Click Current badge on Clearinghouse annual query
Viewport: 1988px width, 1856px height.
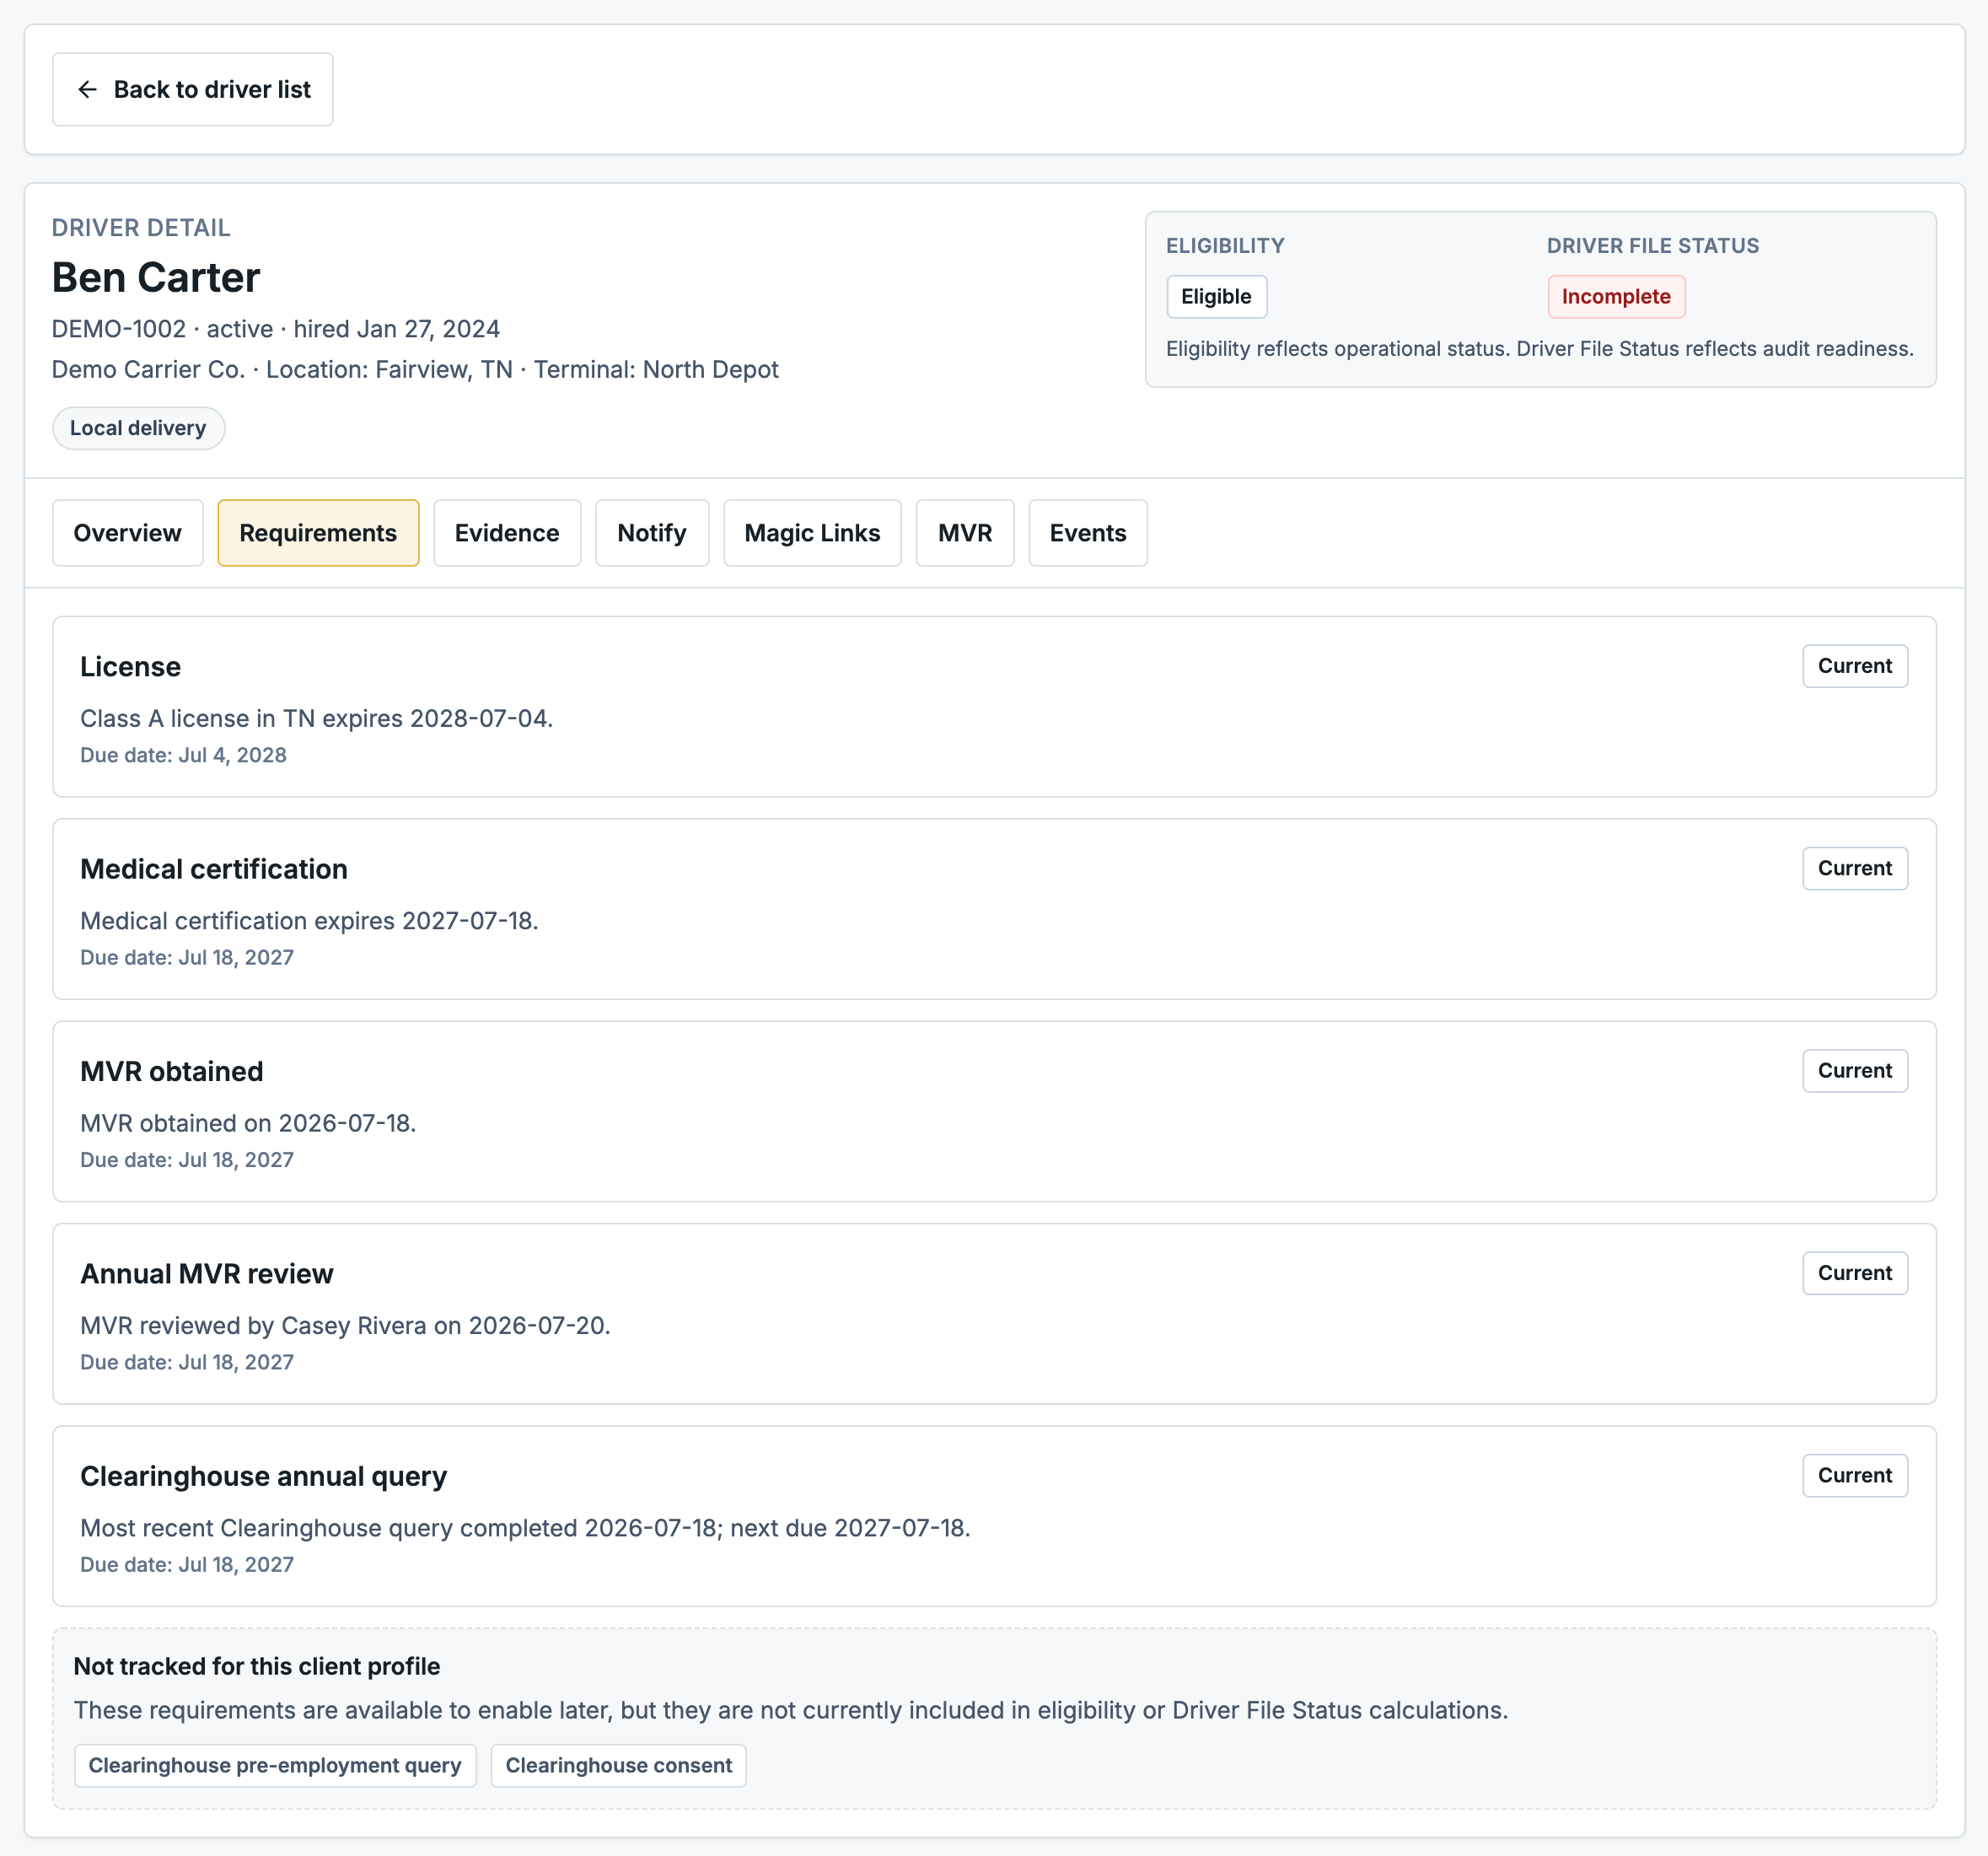(1855, 1475)
